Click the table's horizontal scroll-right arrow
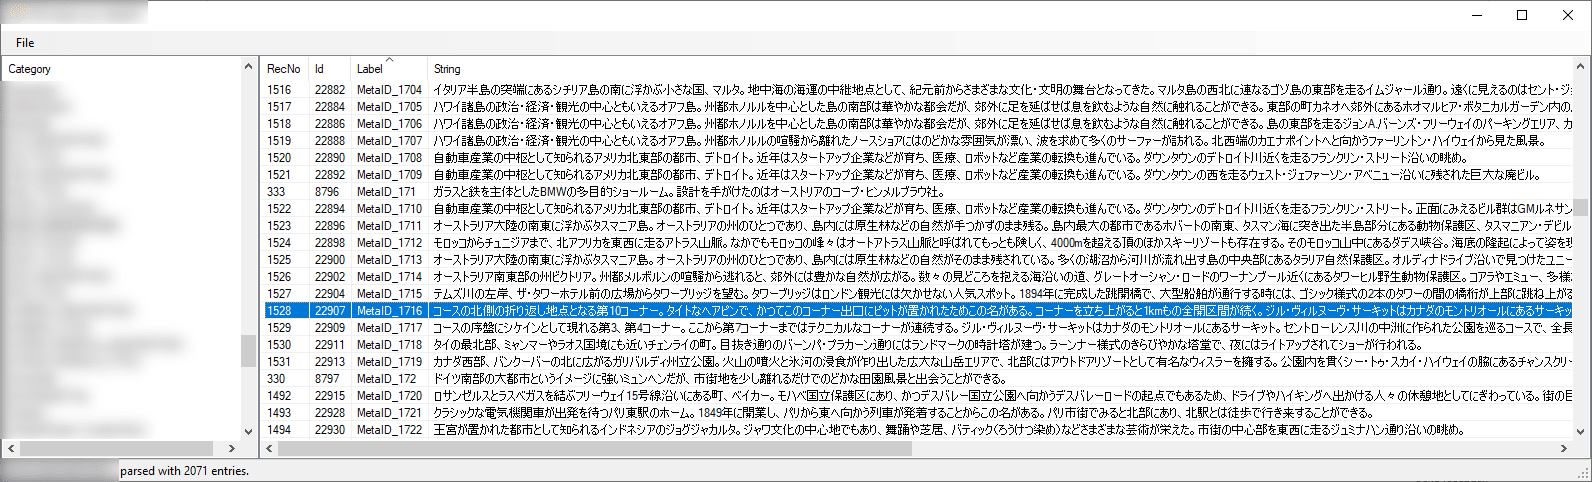The width and height of the screenshot is (1592, 482). tap(1565, 449)
